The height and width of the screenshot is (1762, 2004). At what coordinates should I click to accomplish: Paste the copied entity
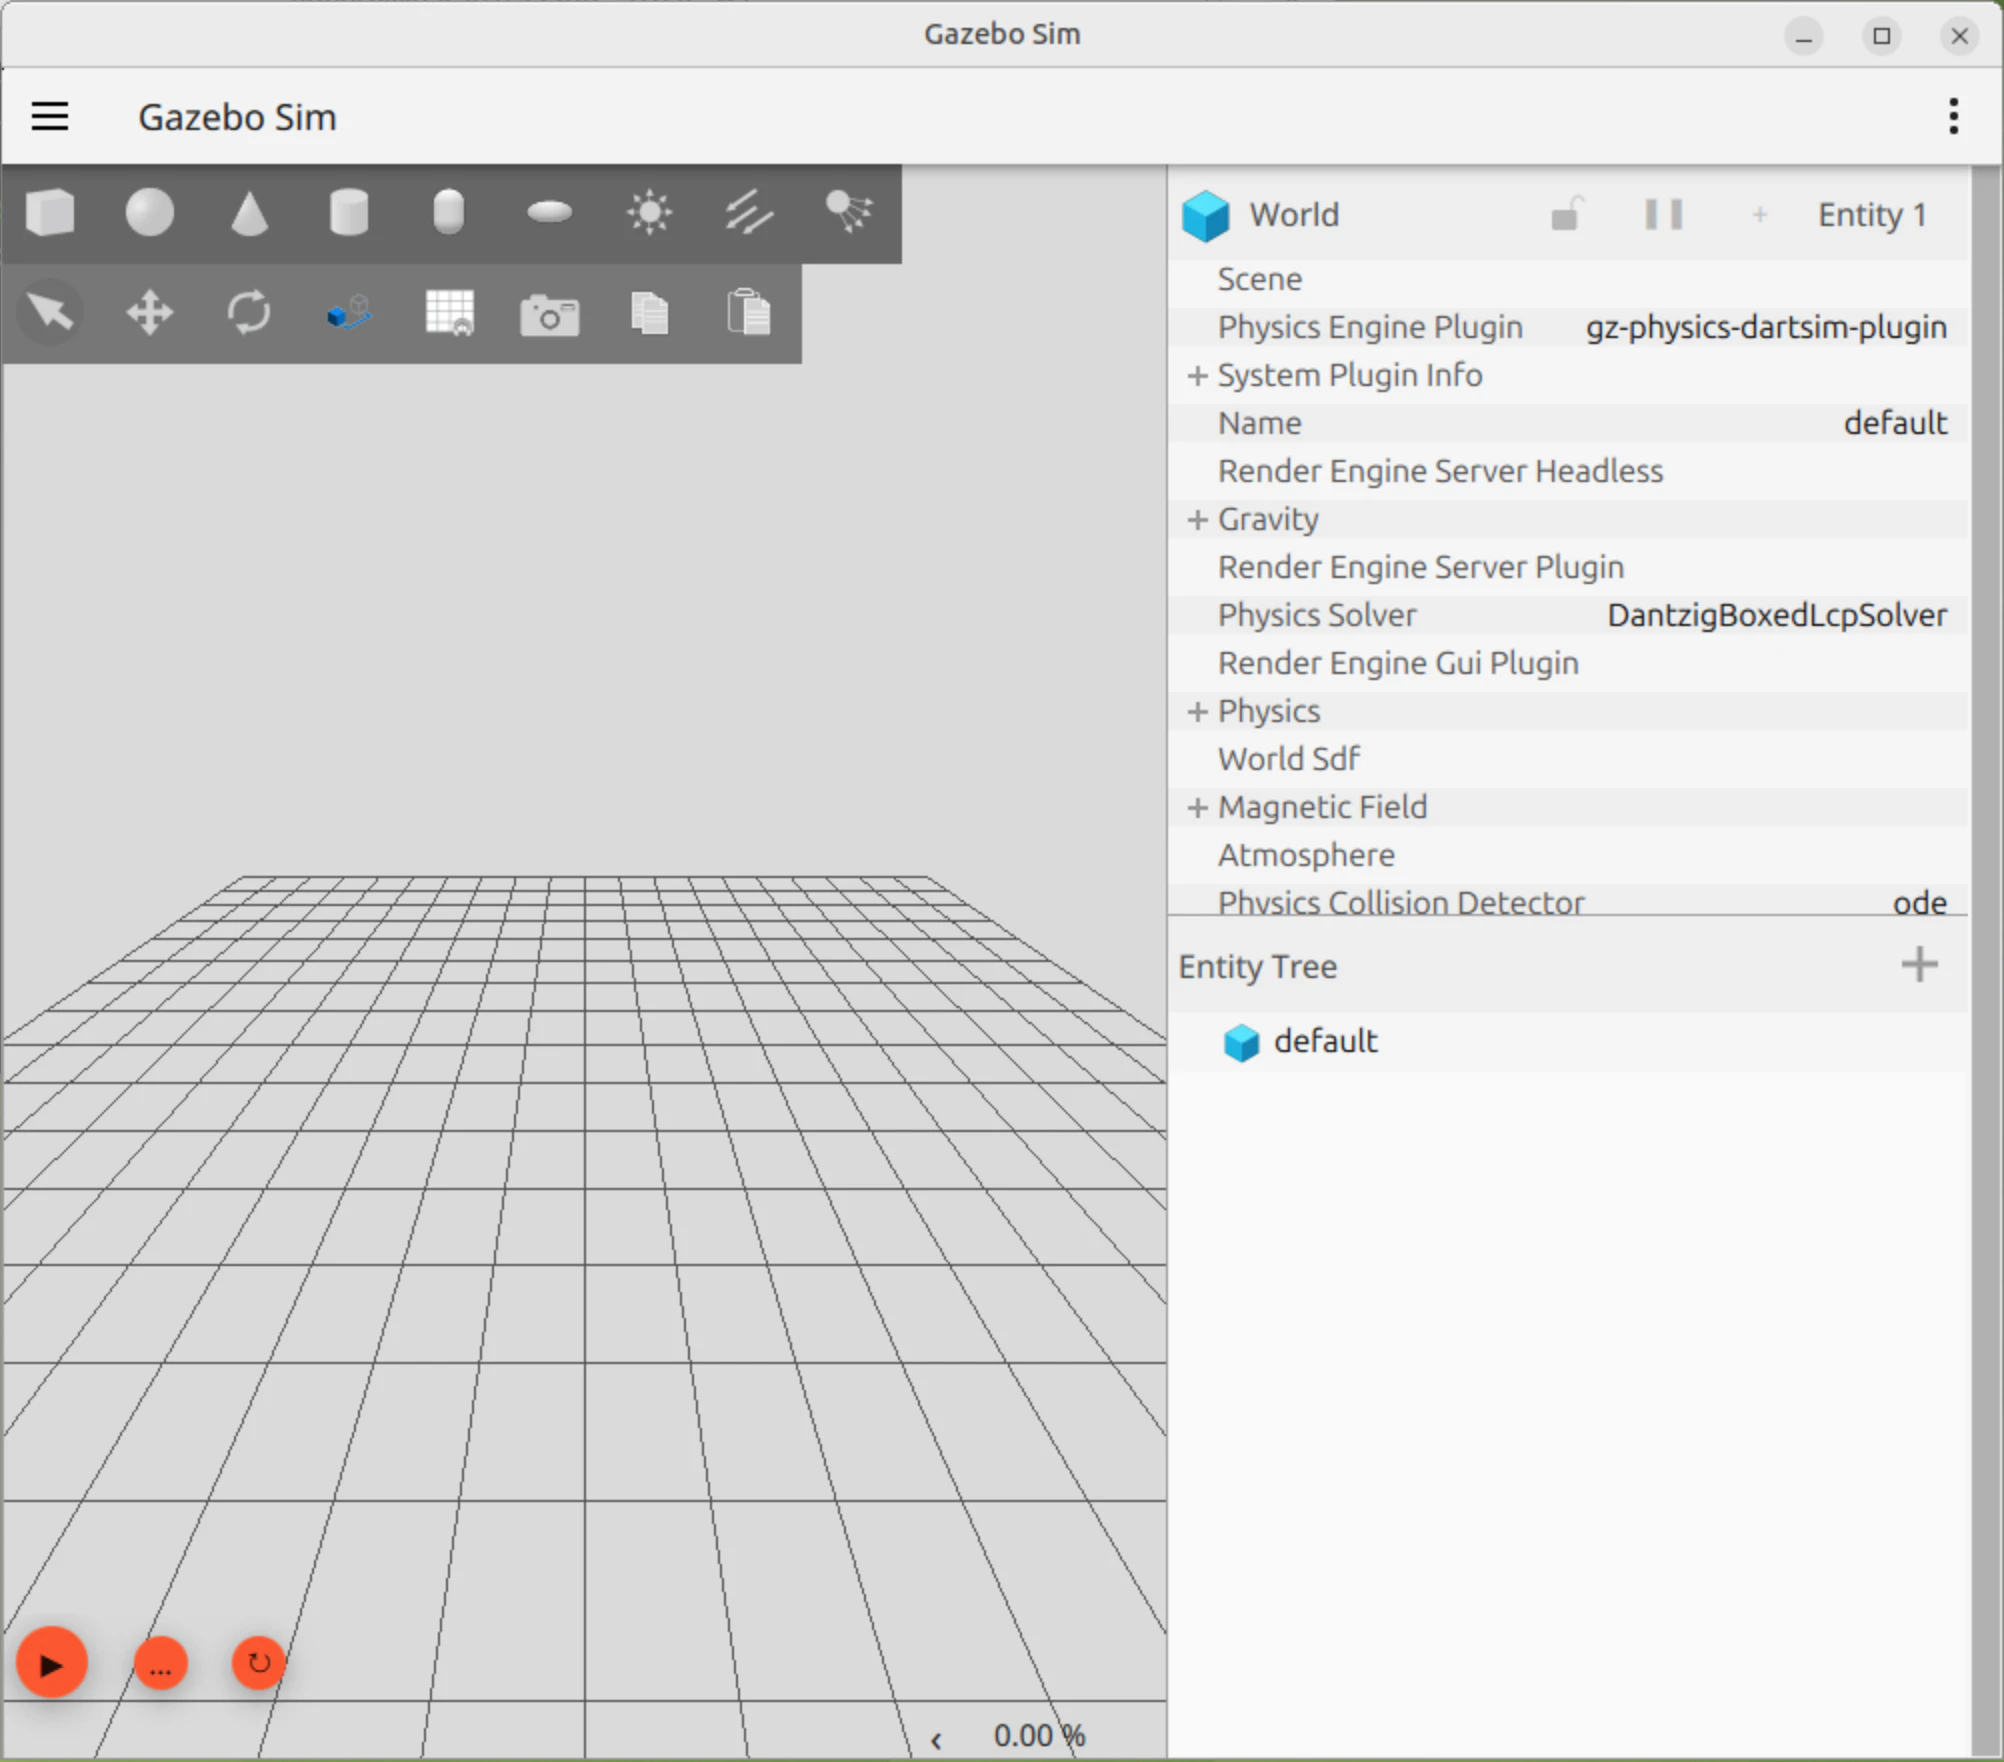(749, 313)
